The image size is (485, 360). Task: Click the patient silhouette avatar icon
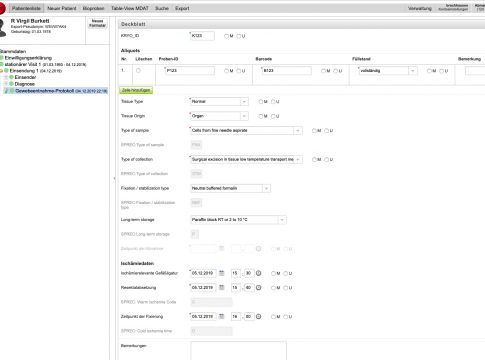(3, 28)
